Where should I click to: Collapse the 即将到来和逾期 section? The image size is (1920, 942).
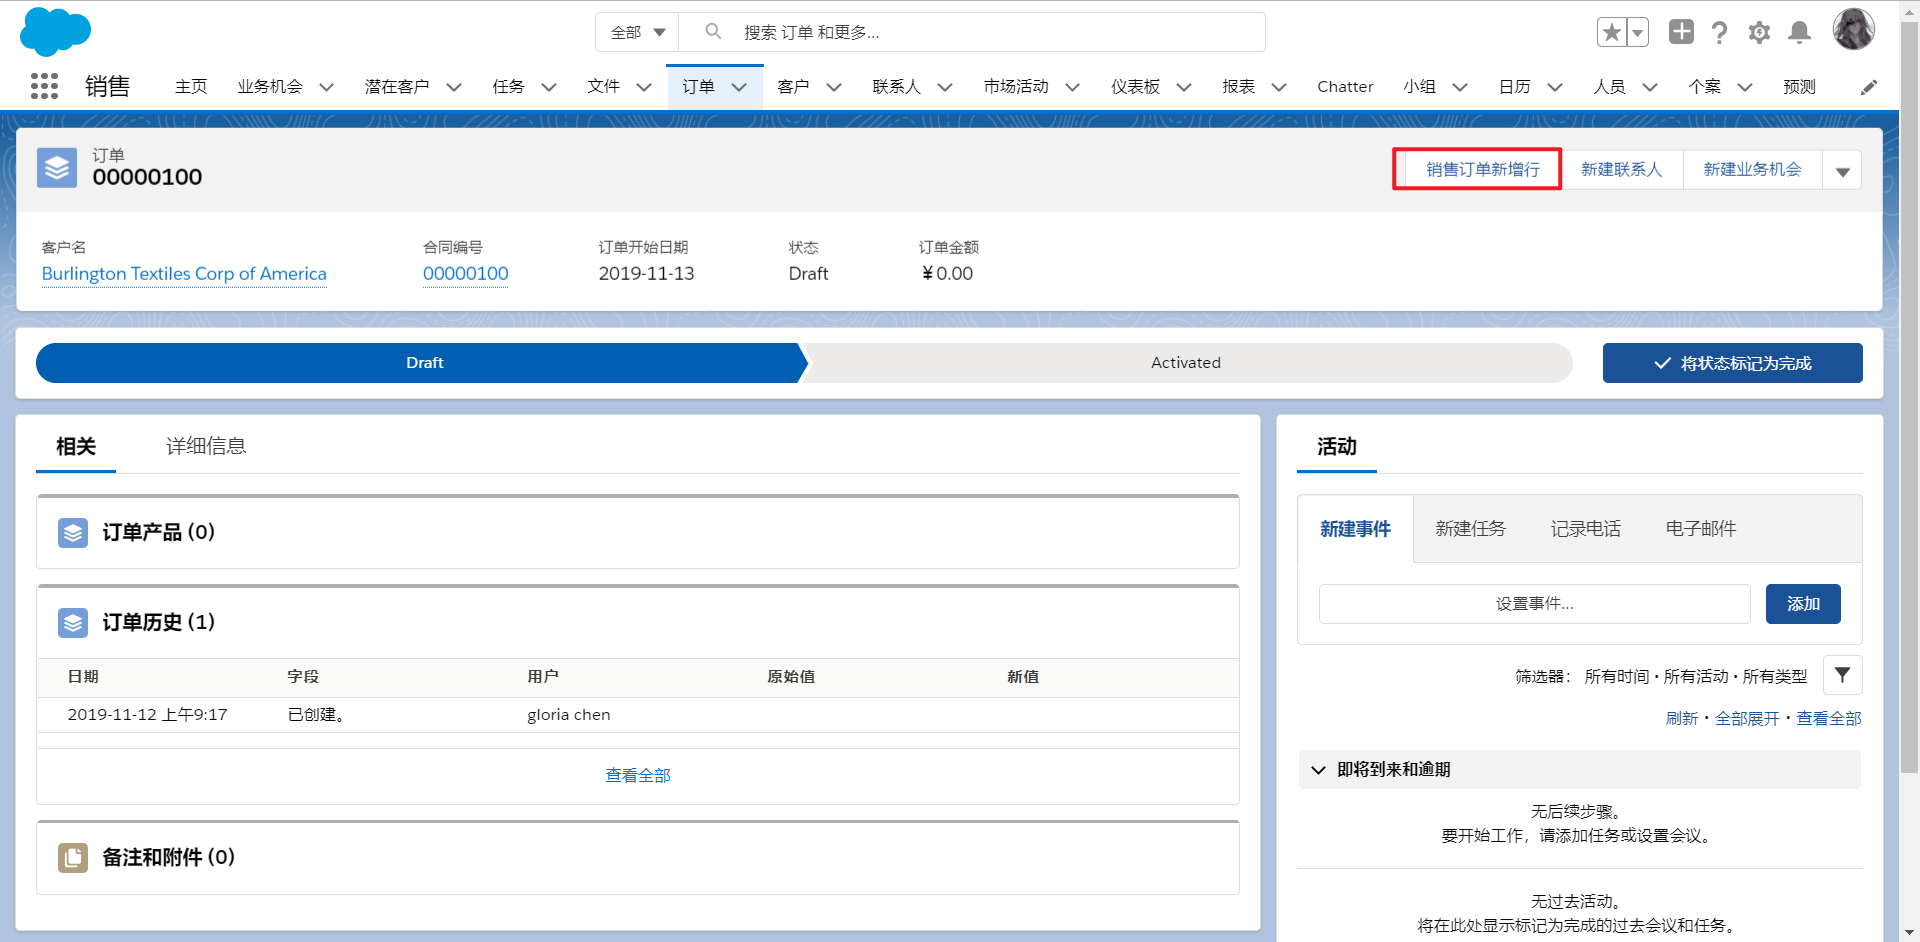1318,769
